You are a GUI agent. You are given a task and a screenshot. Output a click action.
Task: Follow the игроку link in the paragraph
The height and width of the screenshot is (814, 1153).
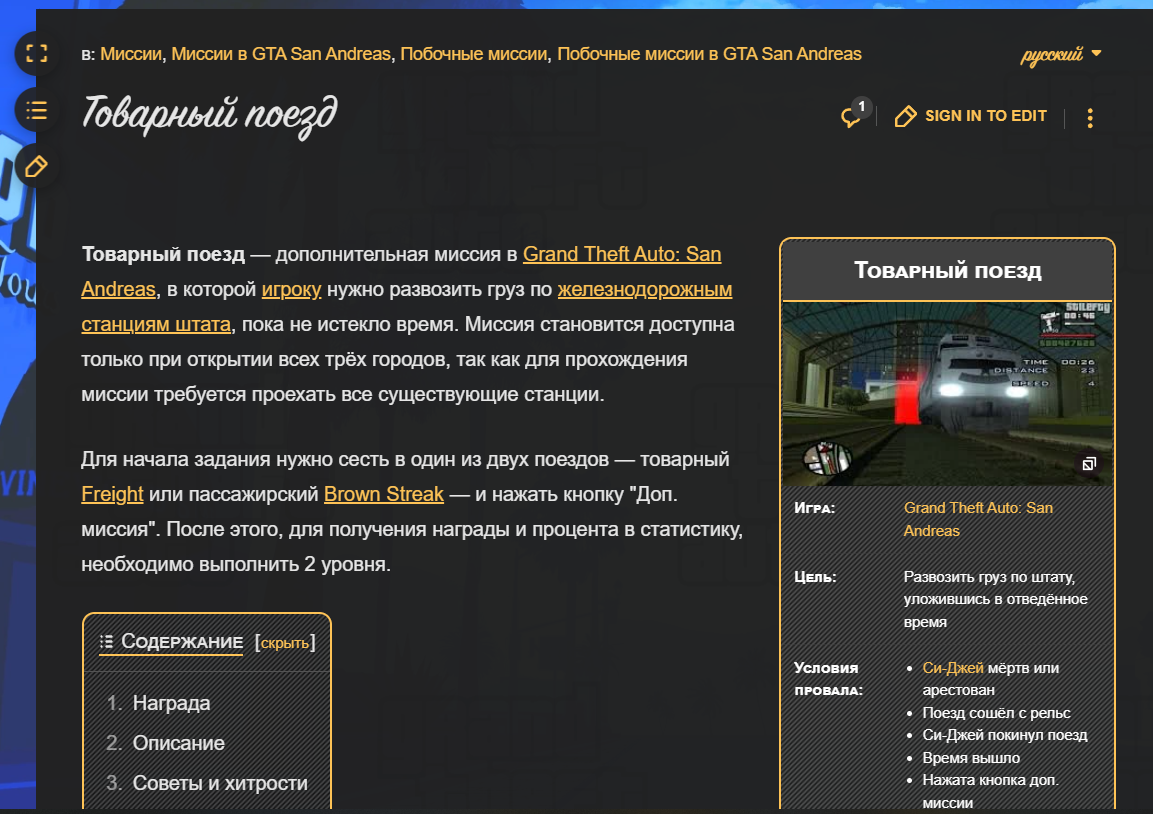(x=291, y=289)
